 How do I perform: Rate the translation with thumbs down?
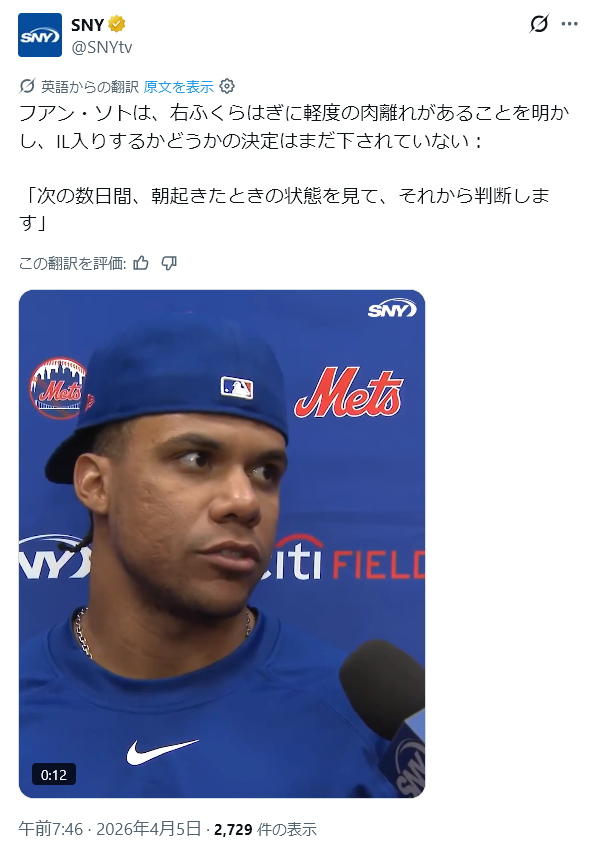169,264
